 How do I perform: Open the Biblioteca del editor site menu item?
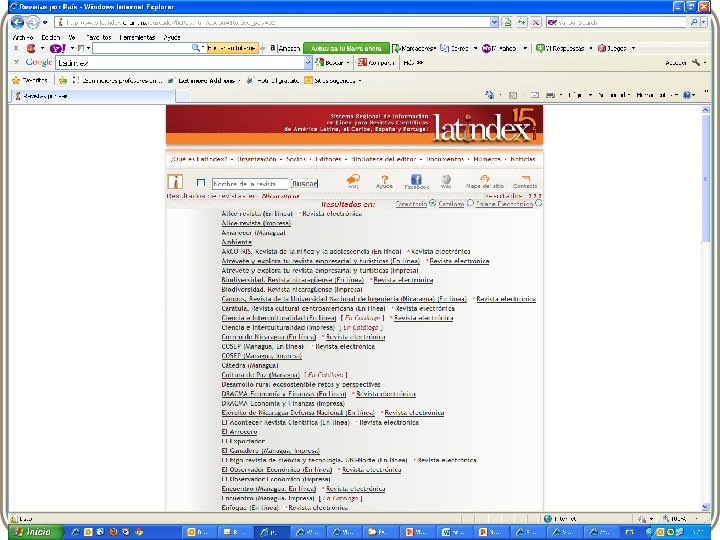[x=383, y=159]
